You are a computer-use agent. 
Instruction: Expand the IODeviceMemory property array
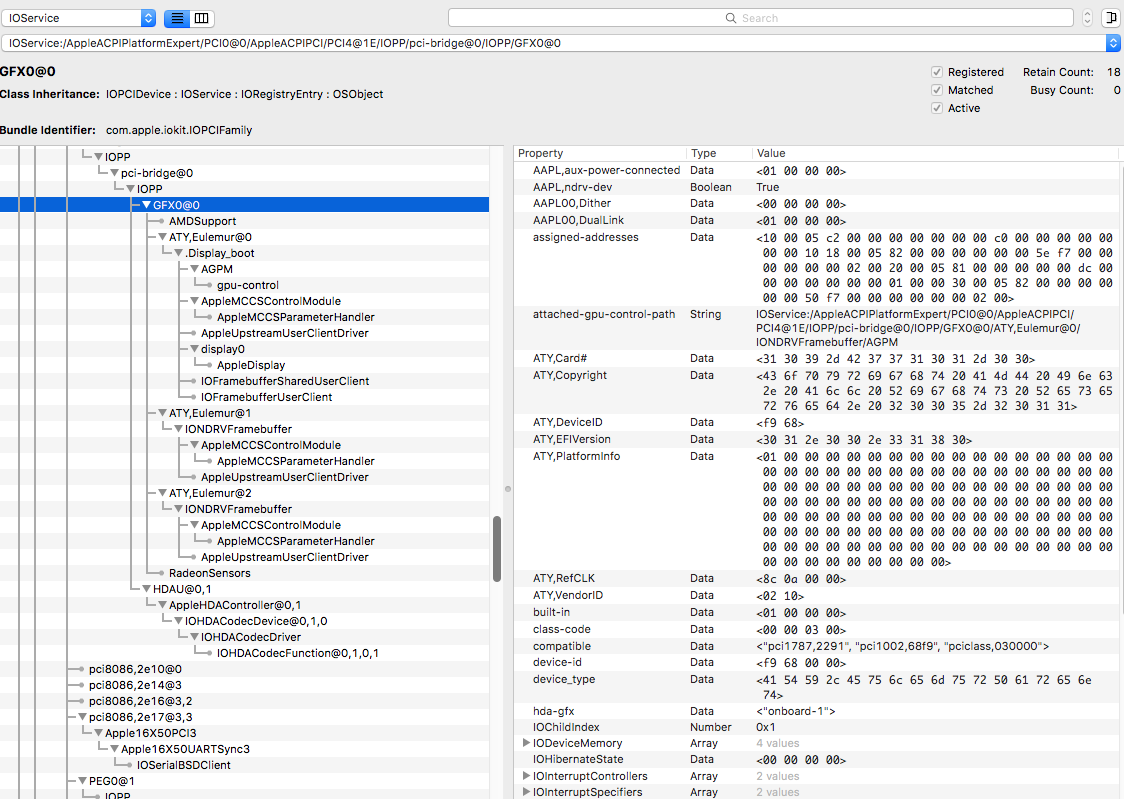point(527,743)
